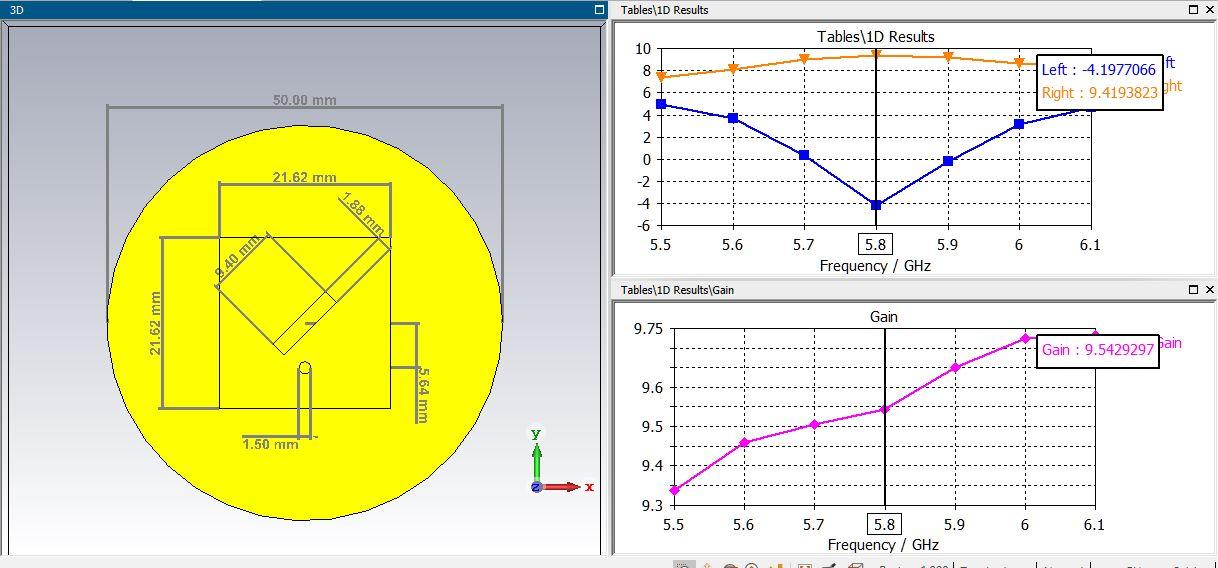Select the magenta Gain point at 5.9 GHz

click(x=955, y=367)
